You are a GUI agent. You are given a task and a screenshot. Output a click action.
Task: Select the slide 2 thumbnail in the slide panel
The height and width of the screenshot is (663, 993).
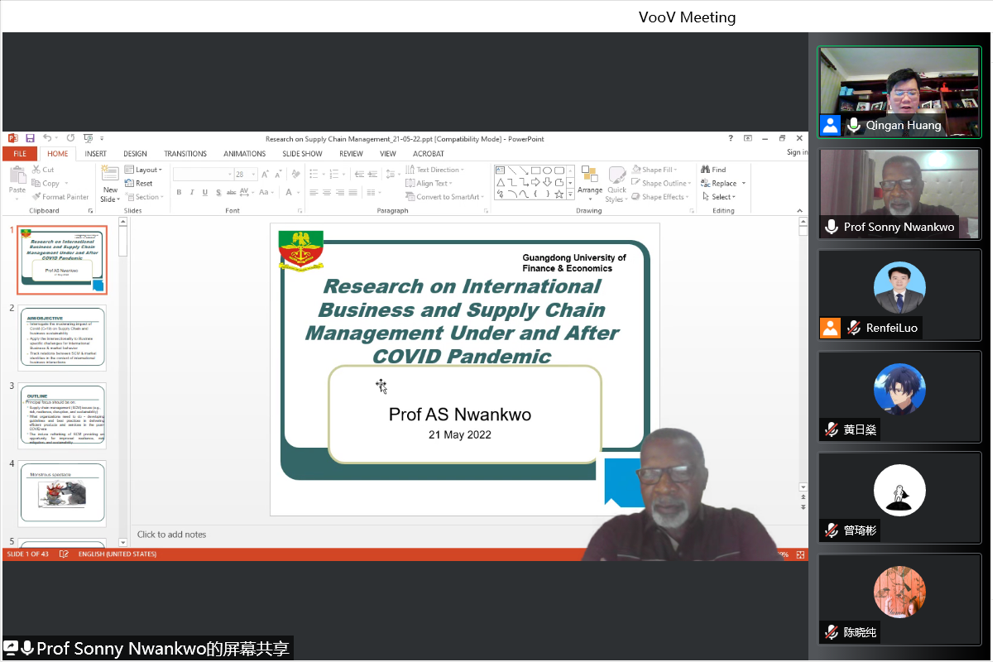62,338
